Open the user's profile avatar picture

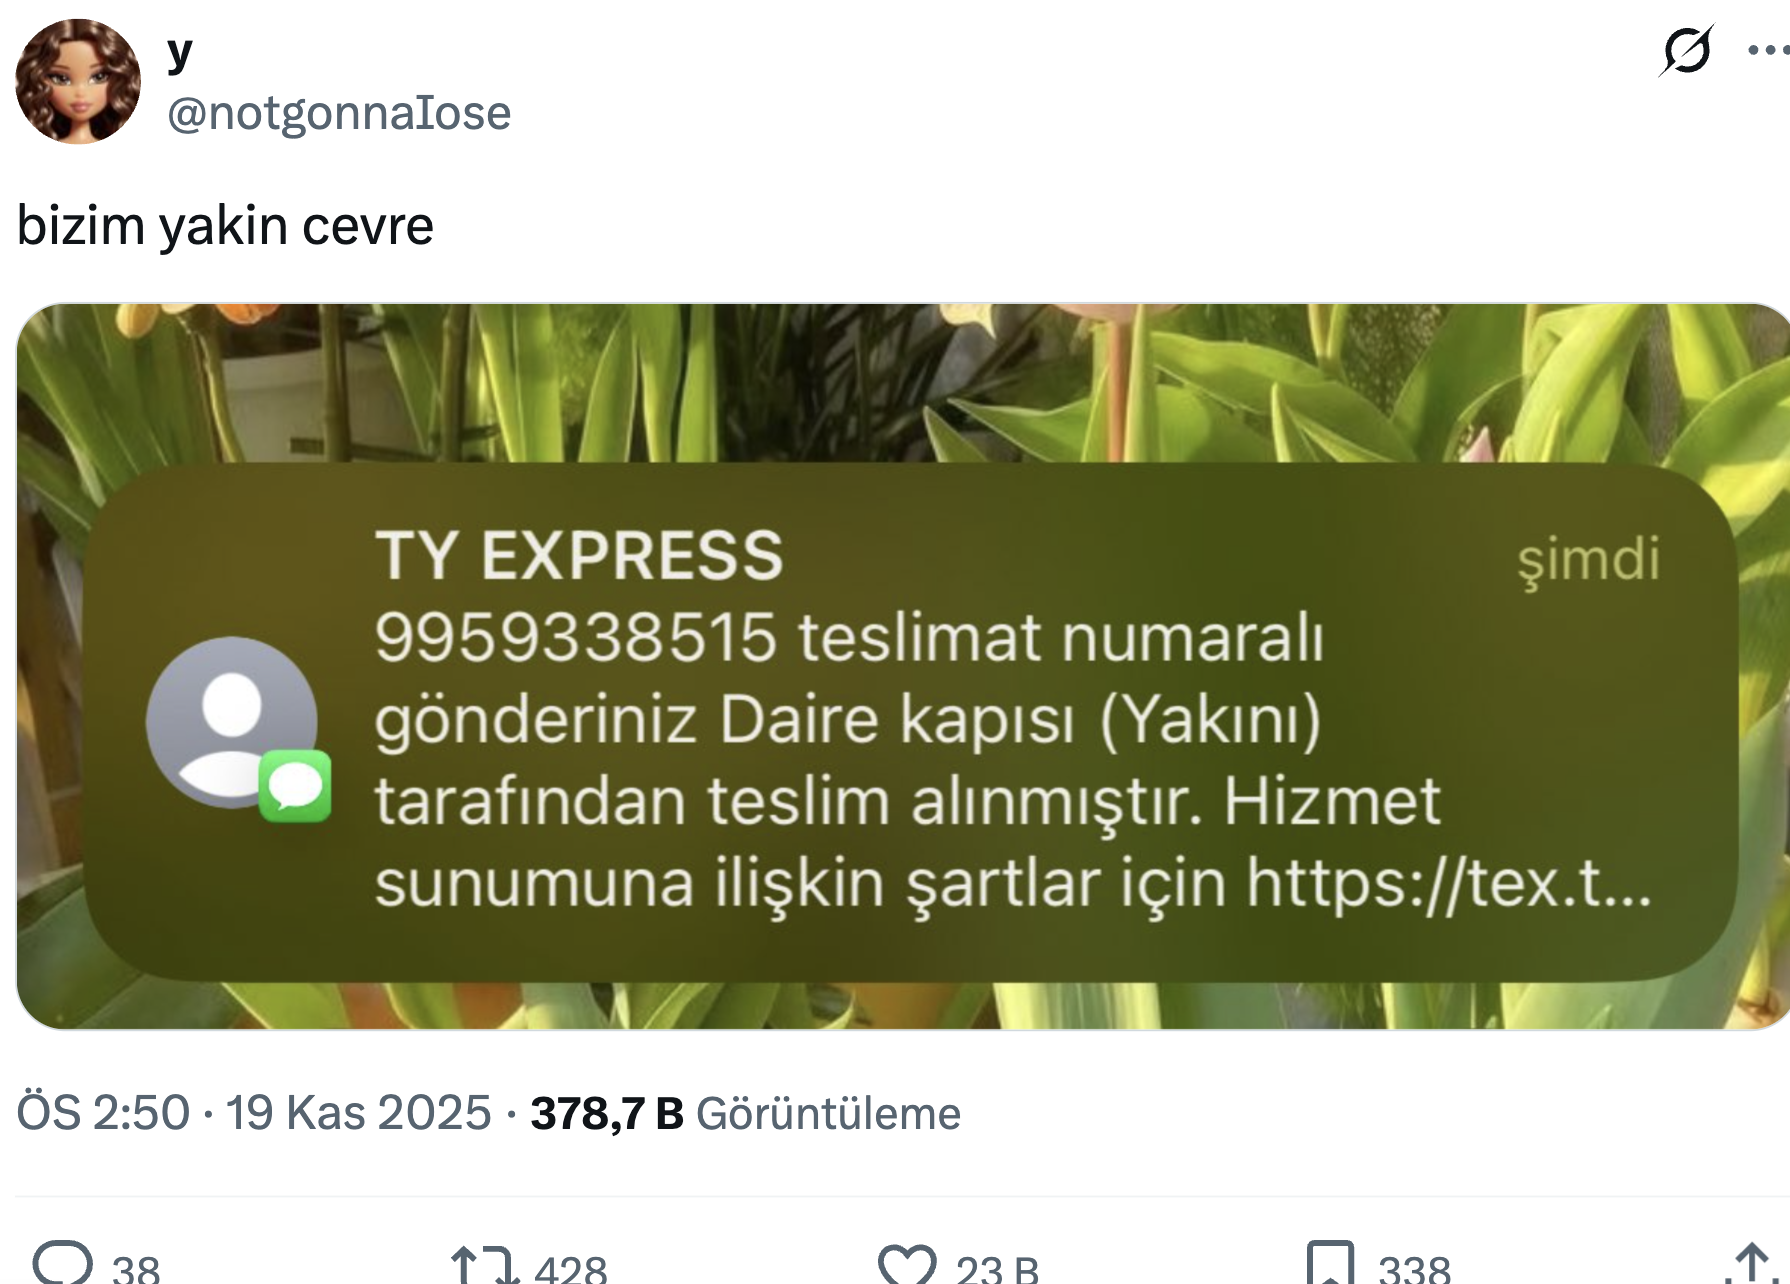tap(78, 81)
